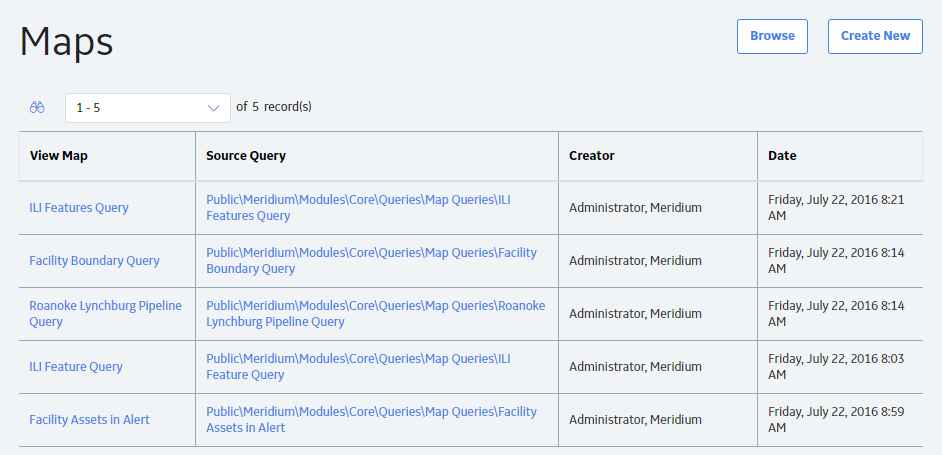Click the binoculars search icon
The width and height of the screenshot is (942, 455).
(37, 108)
